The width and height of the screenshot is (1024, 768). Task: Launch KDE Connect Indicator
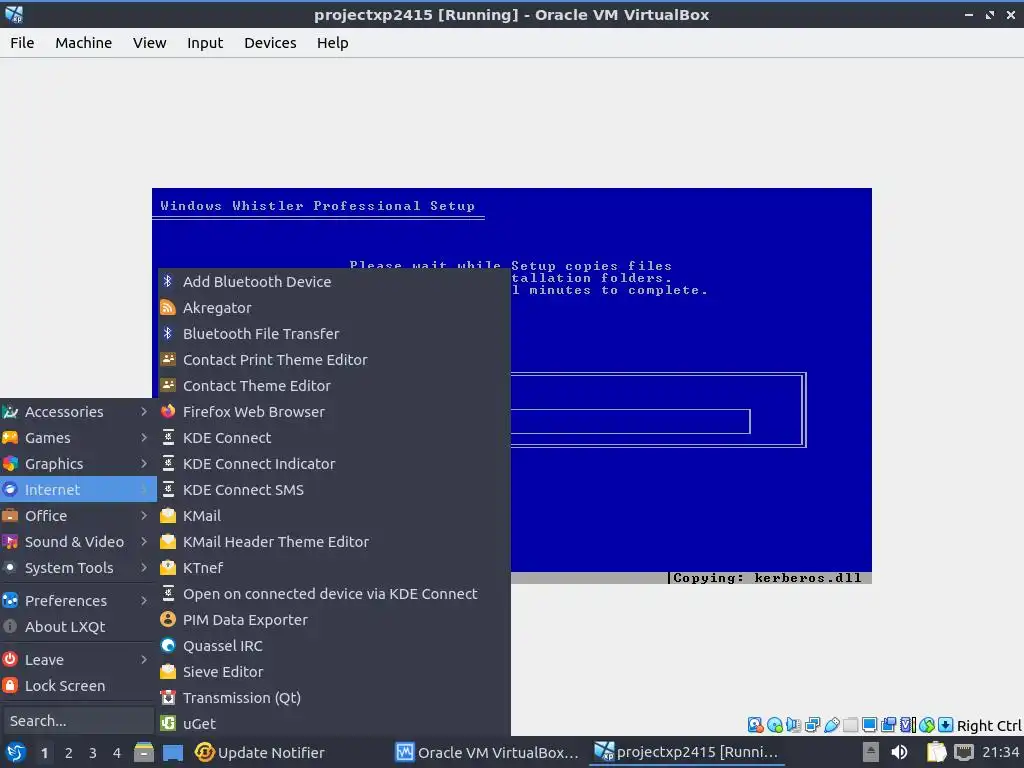point(334,464)
